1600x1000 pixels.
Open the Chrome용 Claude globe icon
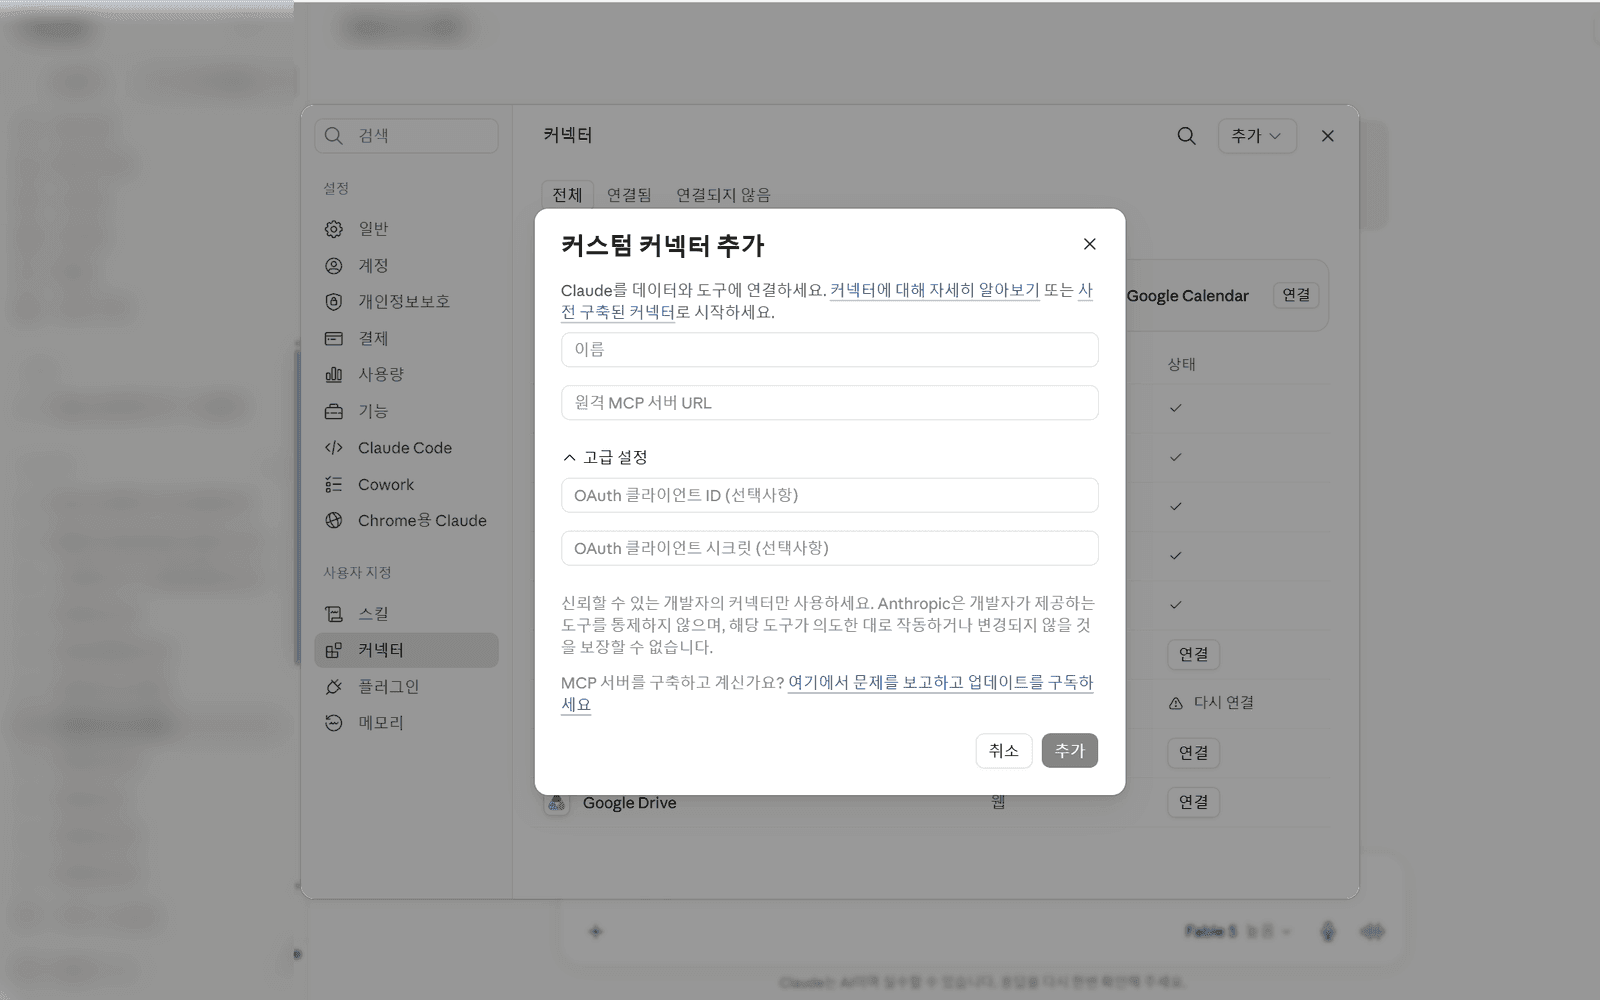pyautogui.click(x=334, y=521)
